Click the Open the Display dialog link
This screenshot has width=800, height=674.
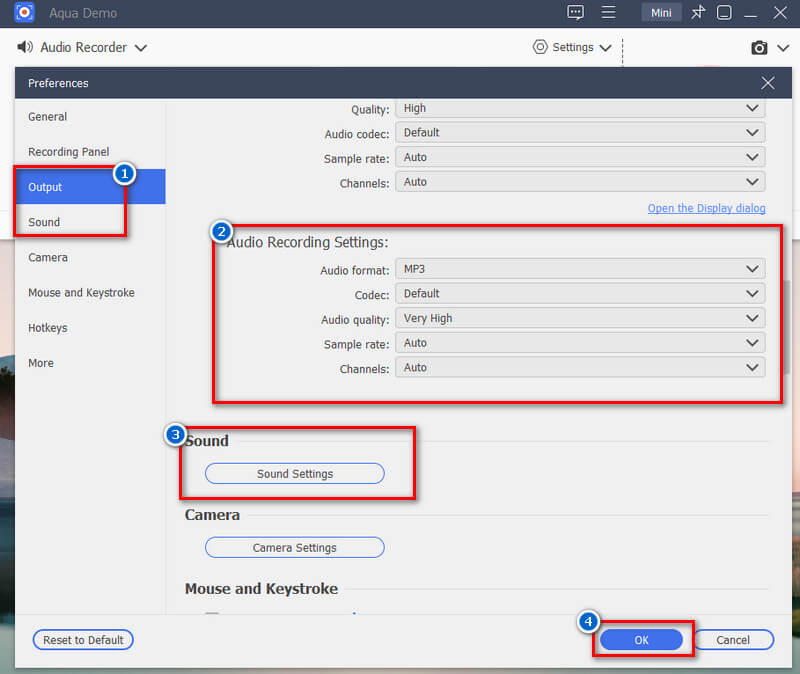click(x=706, y=207)
